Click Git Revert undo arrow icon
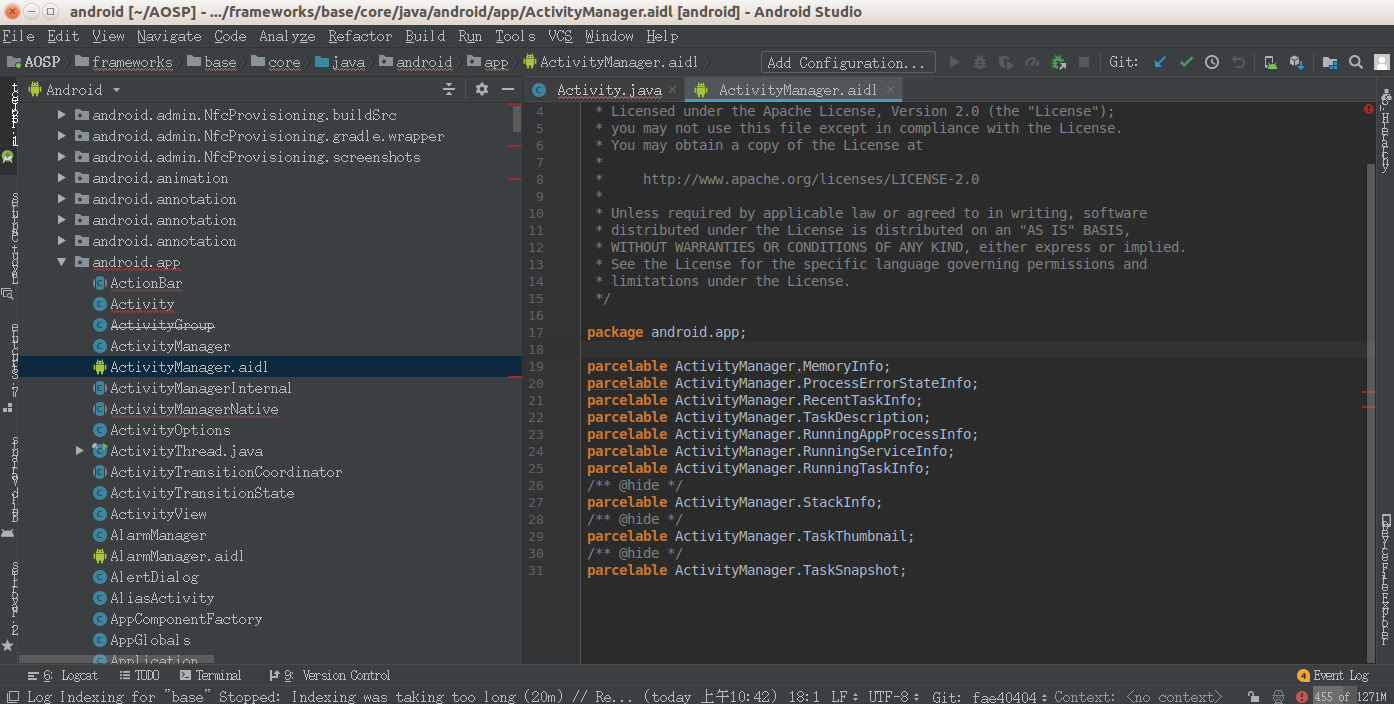Image resolution: width=1394 pixels, height=704 pixels. (x=1238, y=62)
